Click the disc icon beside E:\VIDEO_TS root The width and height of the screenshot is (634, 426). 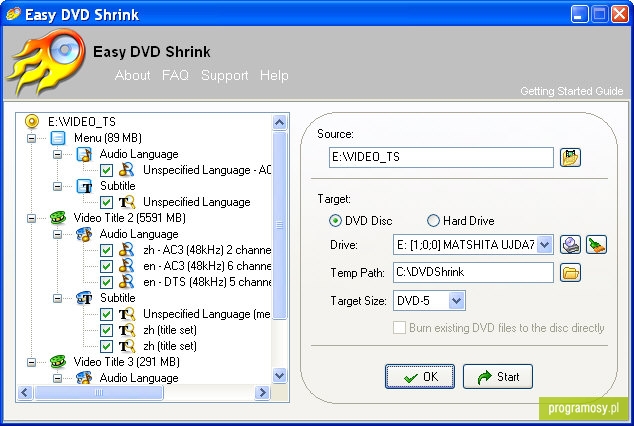coord(32,121)
